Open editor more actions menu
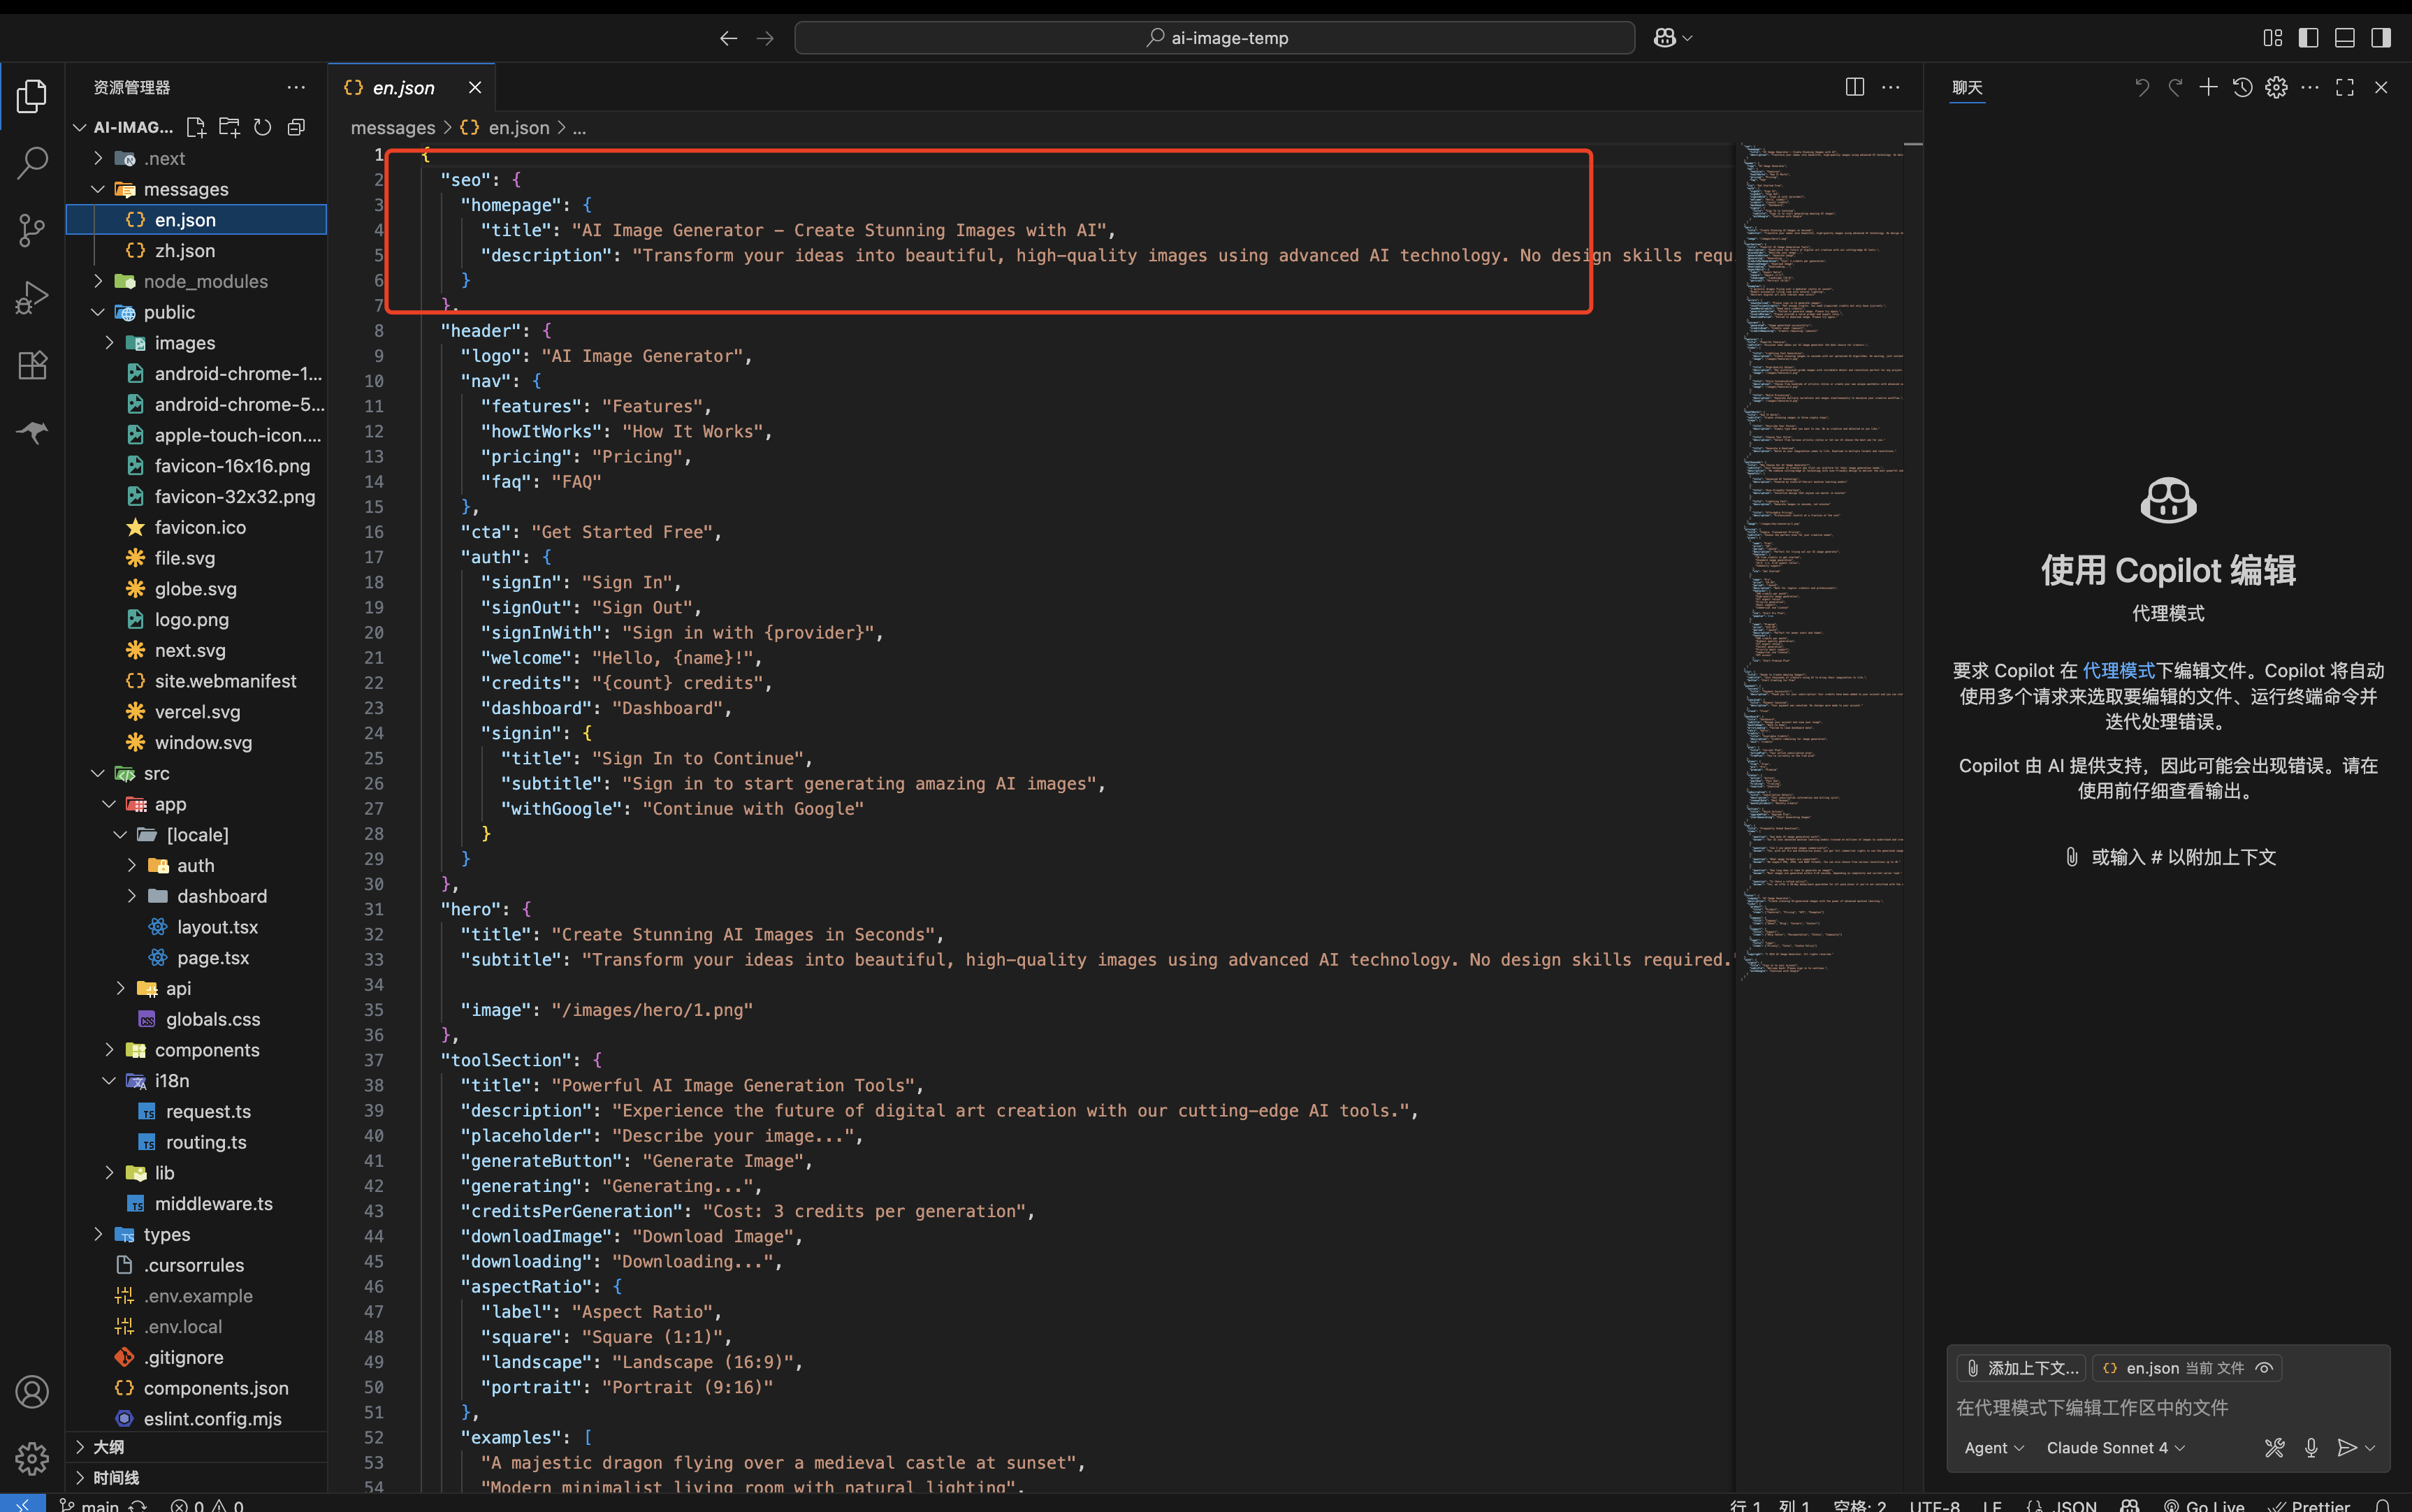This screenshot has height=1512, width=2412. point(1890,87)
